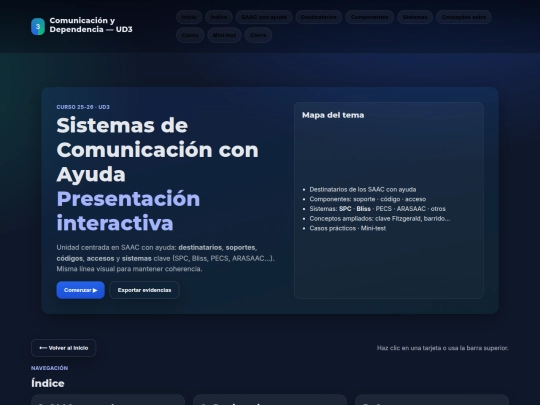Open the Cierre nav pill
The width and height of the screenshot is (540, 405).
258,35
